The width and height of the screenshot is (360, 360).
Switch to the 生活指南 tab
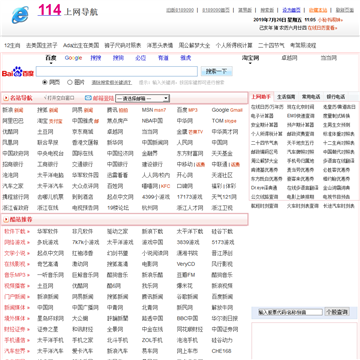pos(286,97)
